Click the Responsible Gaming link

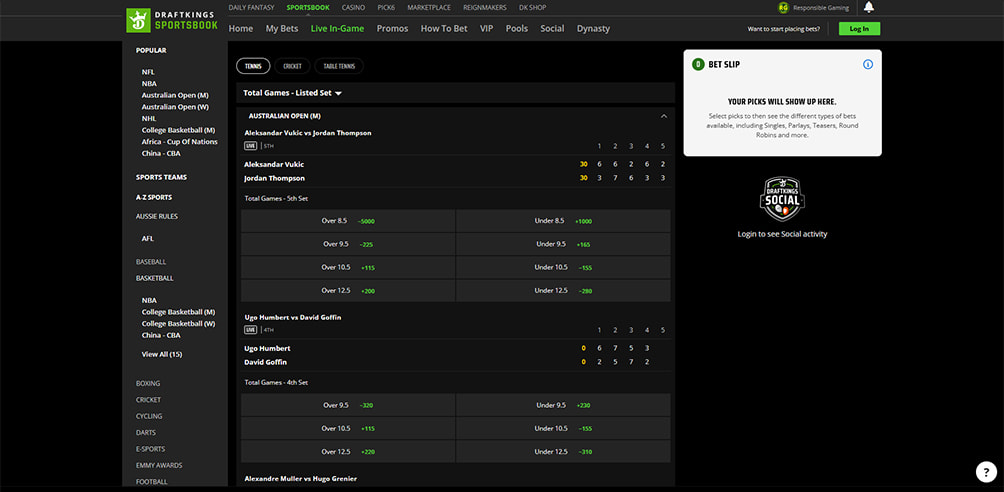(821, 8)
